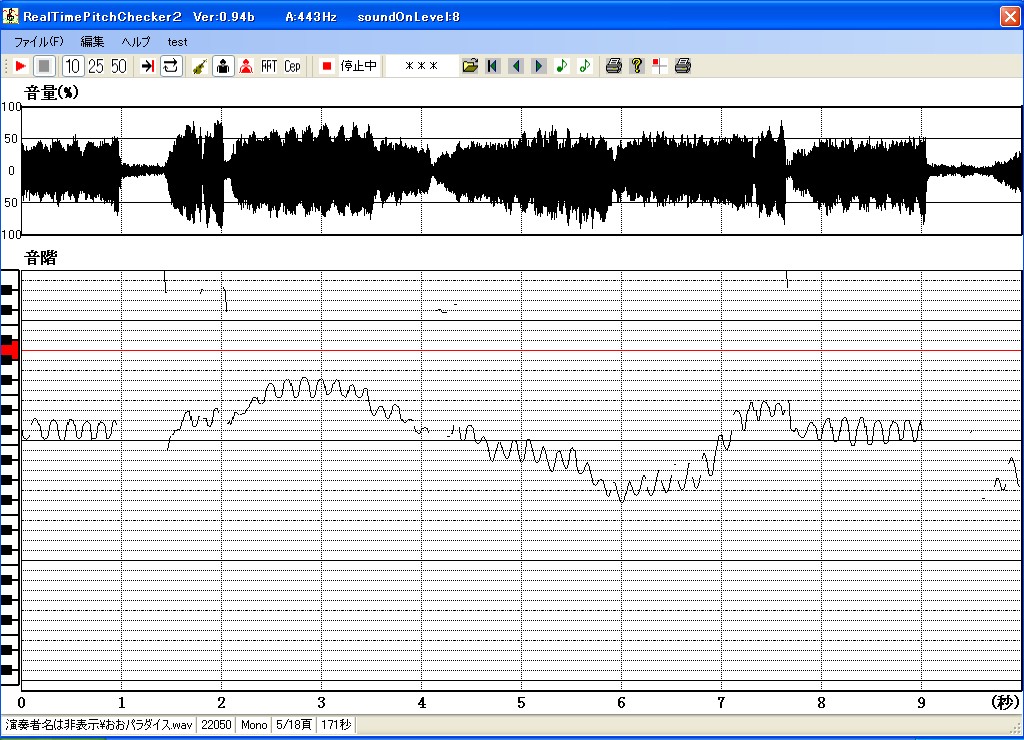This screenshot has height=740, width=1024.
Task: Click the 171秒 duration status cell
Action: (x=336, y=725)
